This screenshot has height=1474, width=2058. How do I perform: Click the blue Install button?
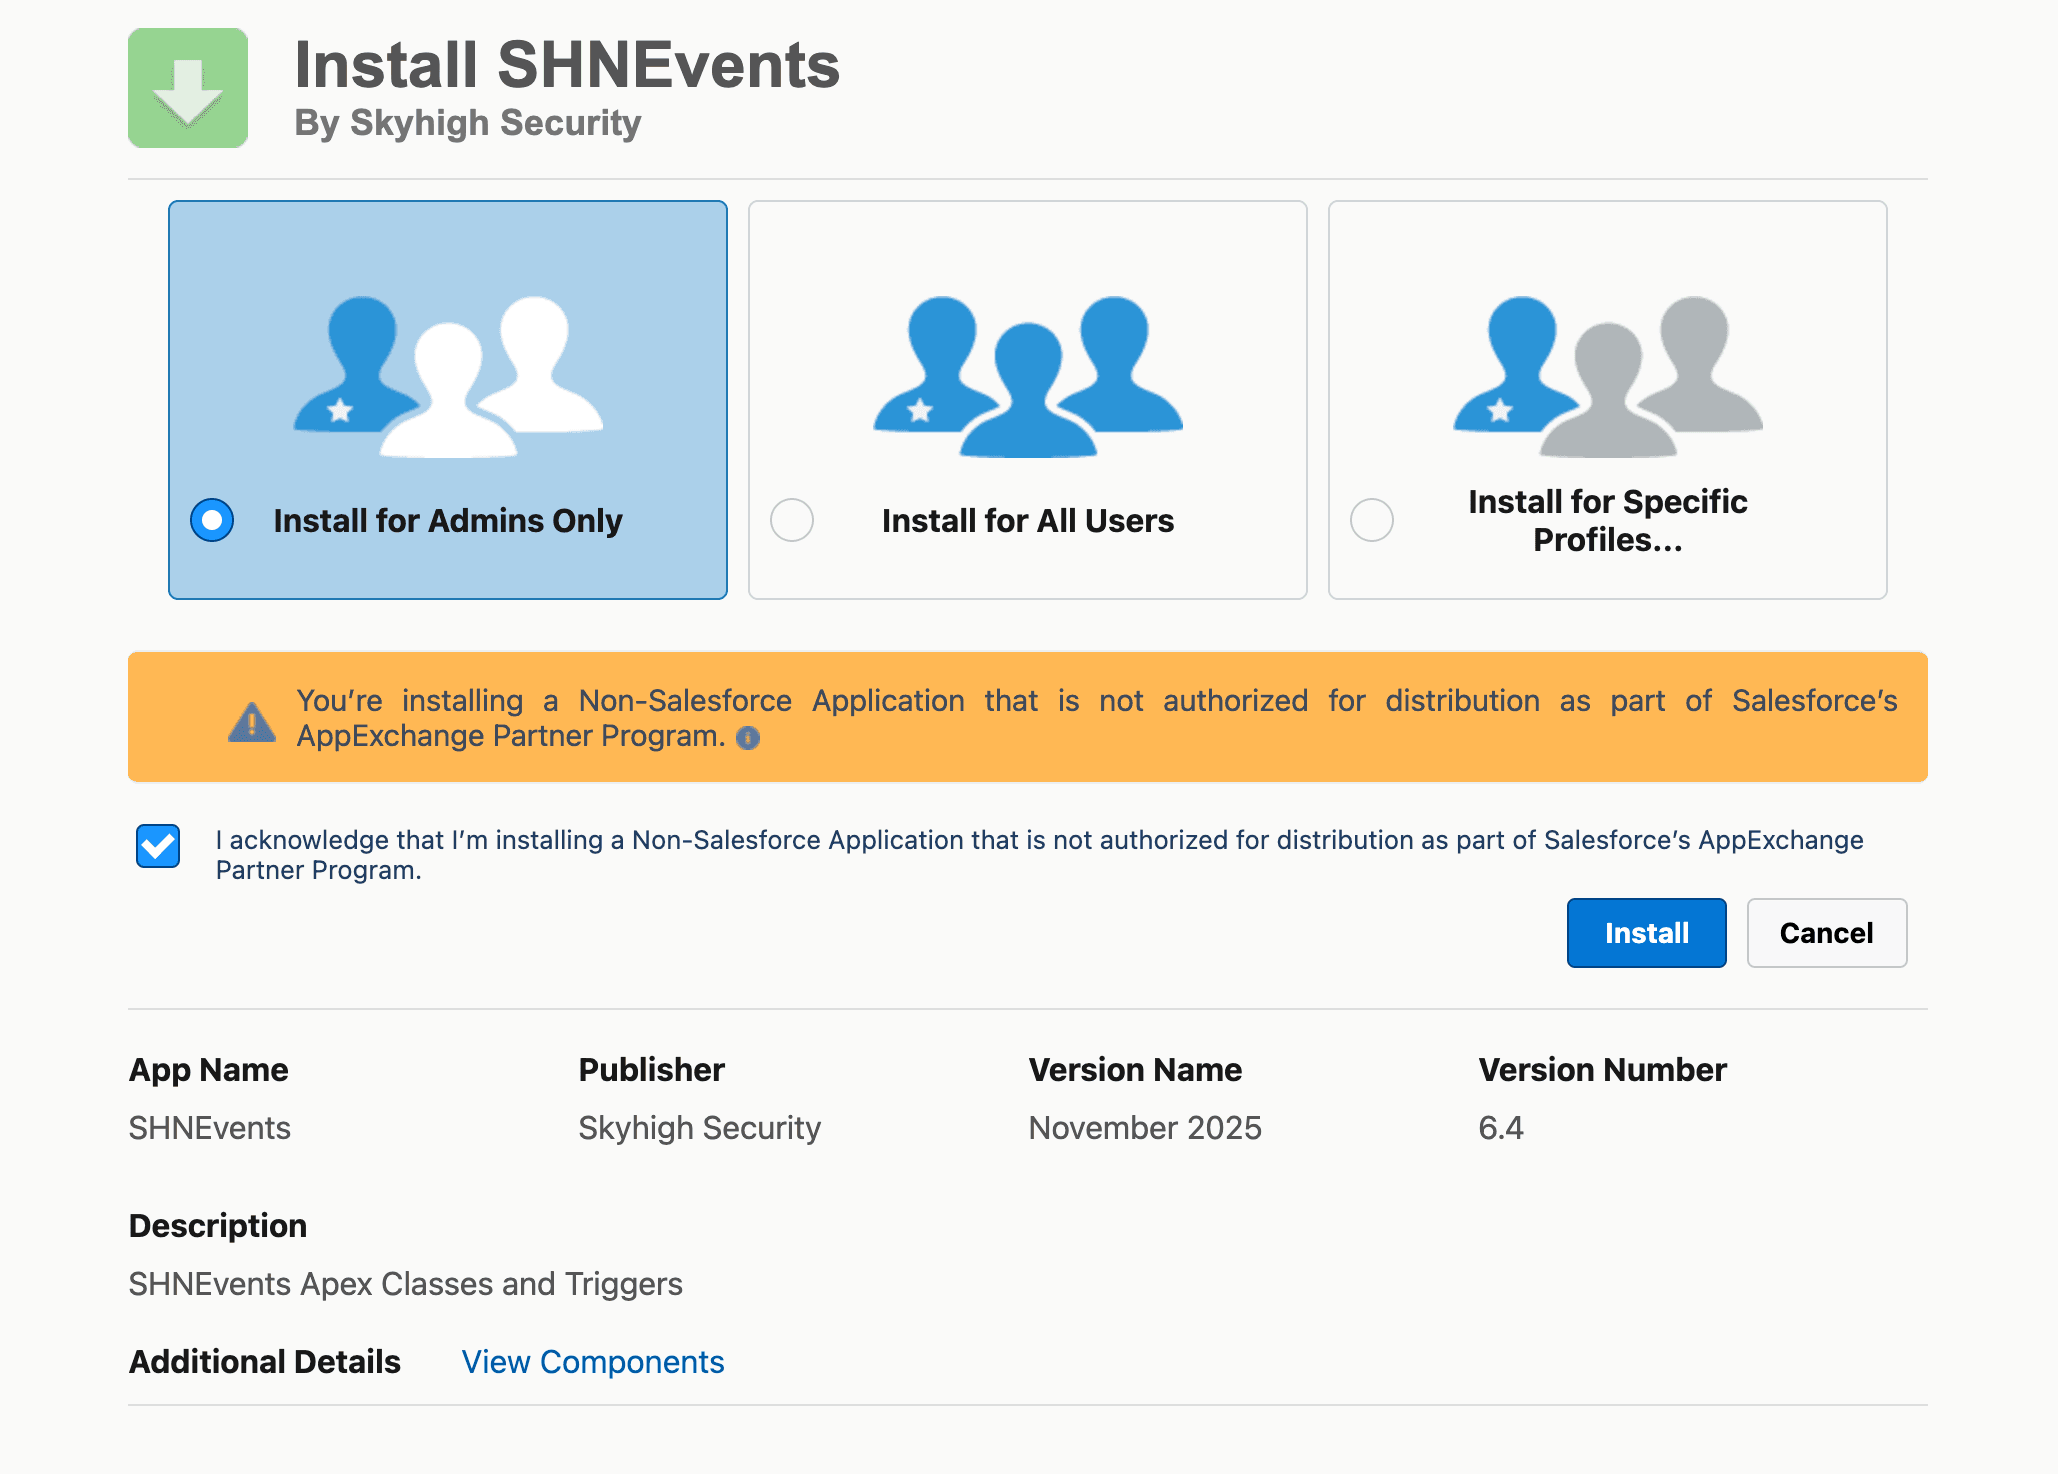pyautogui.click(x=1647, y=933)
